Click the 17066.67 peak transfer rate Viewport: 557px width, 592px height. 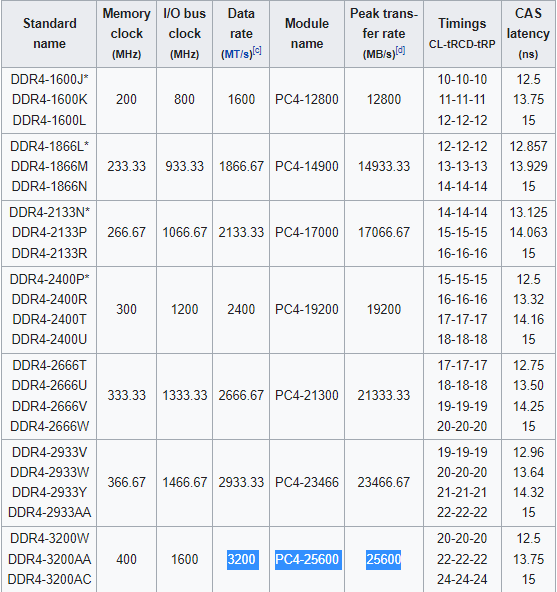[x=384, y=233]
